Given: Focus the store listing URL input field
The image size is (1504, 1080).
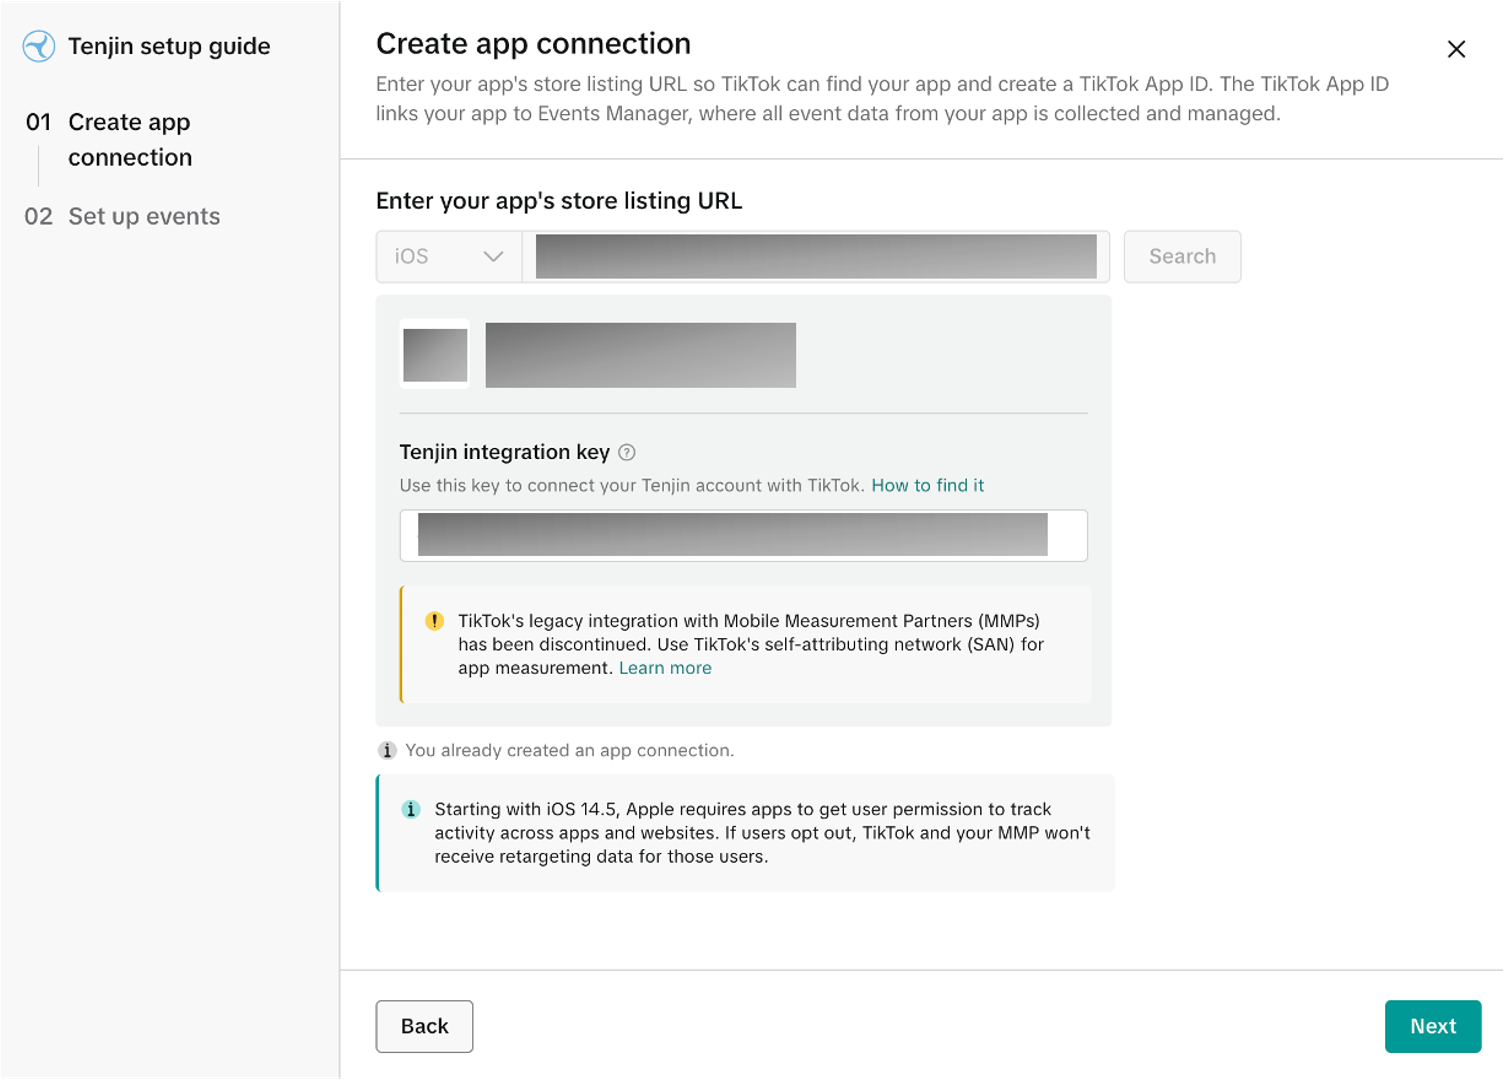Looking at the screenshot, I should coord(816,257).
